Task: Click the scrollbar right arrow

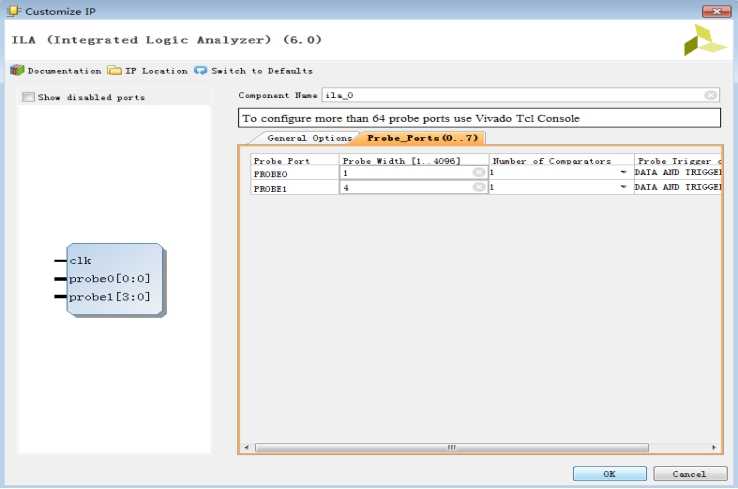Action: pos(714,447)
